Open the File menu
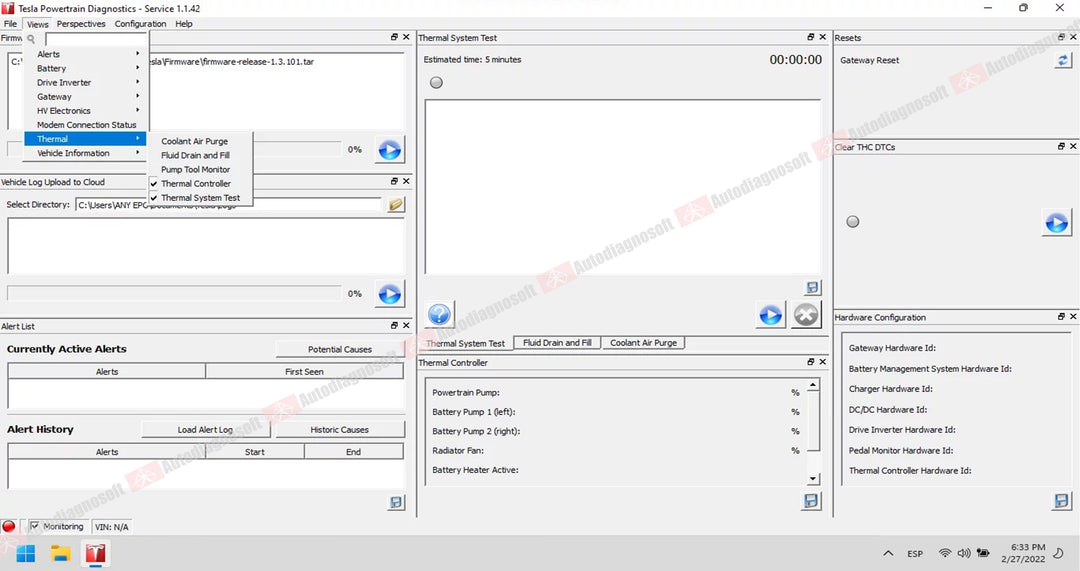 click(x=10, y=23)
